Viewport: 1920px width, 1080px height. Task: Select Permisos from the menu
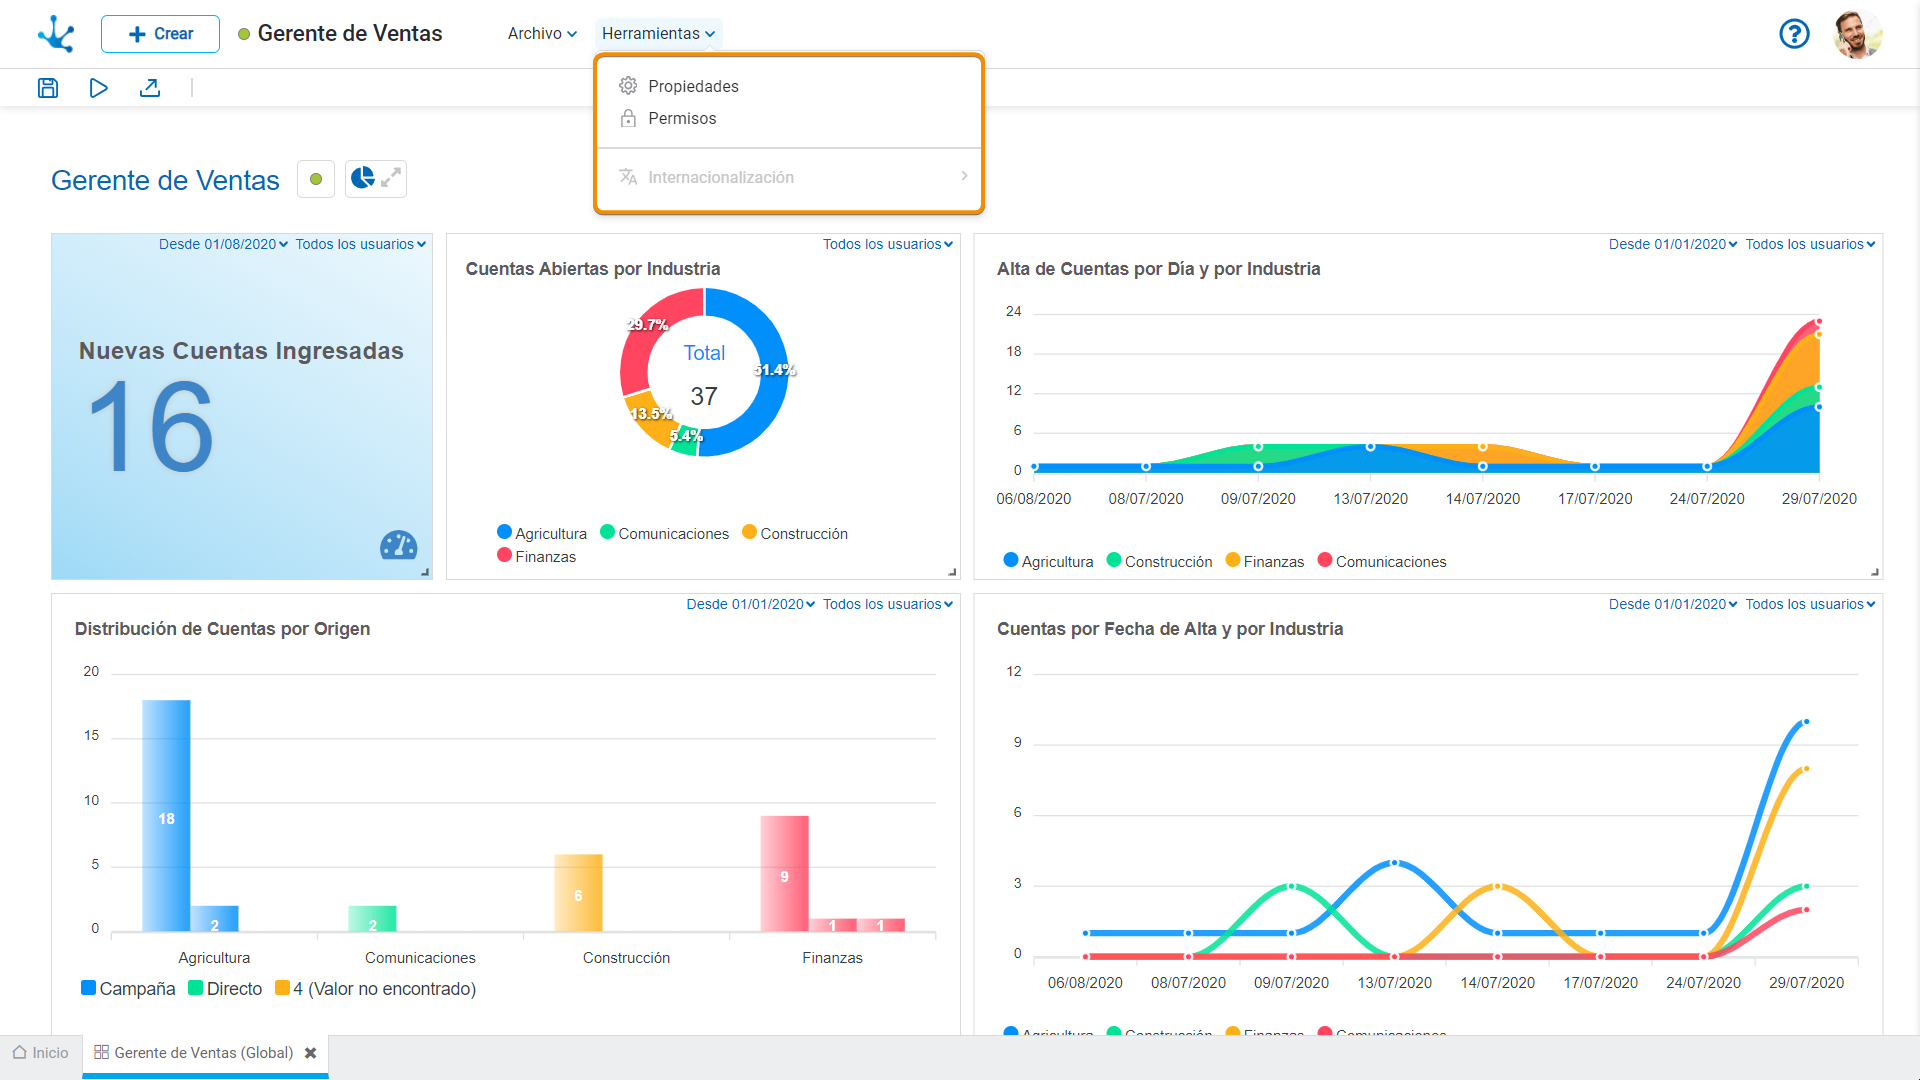pos(682,118)
